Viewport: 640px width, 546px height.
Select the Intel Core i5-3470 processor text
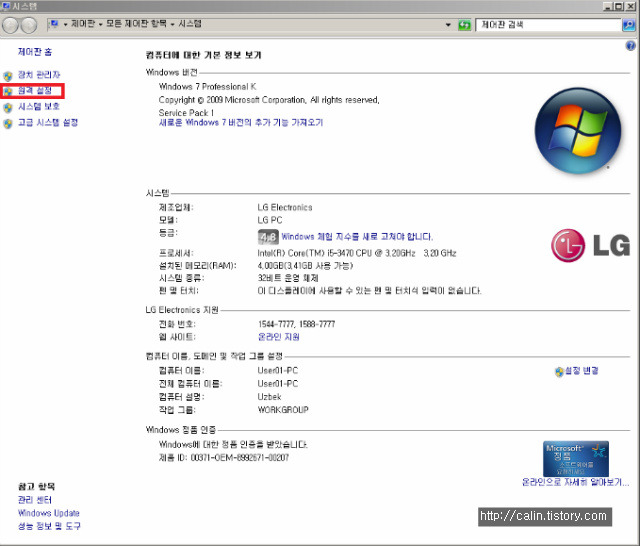(357, 253)
